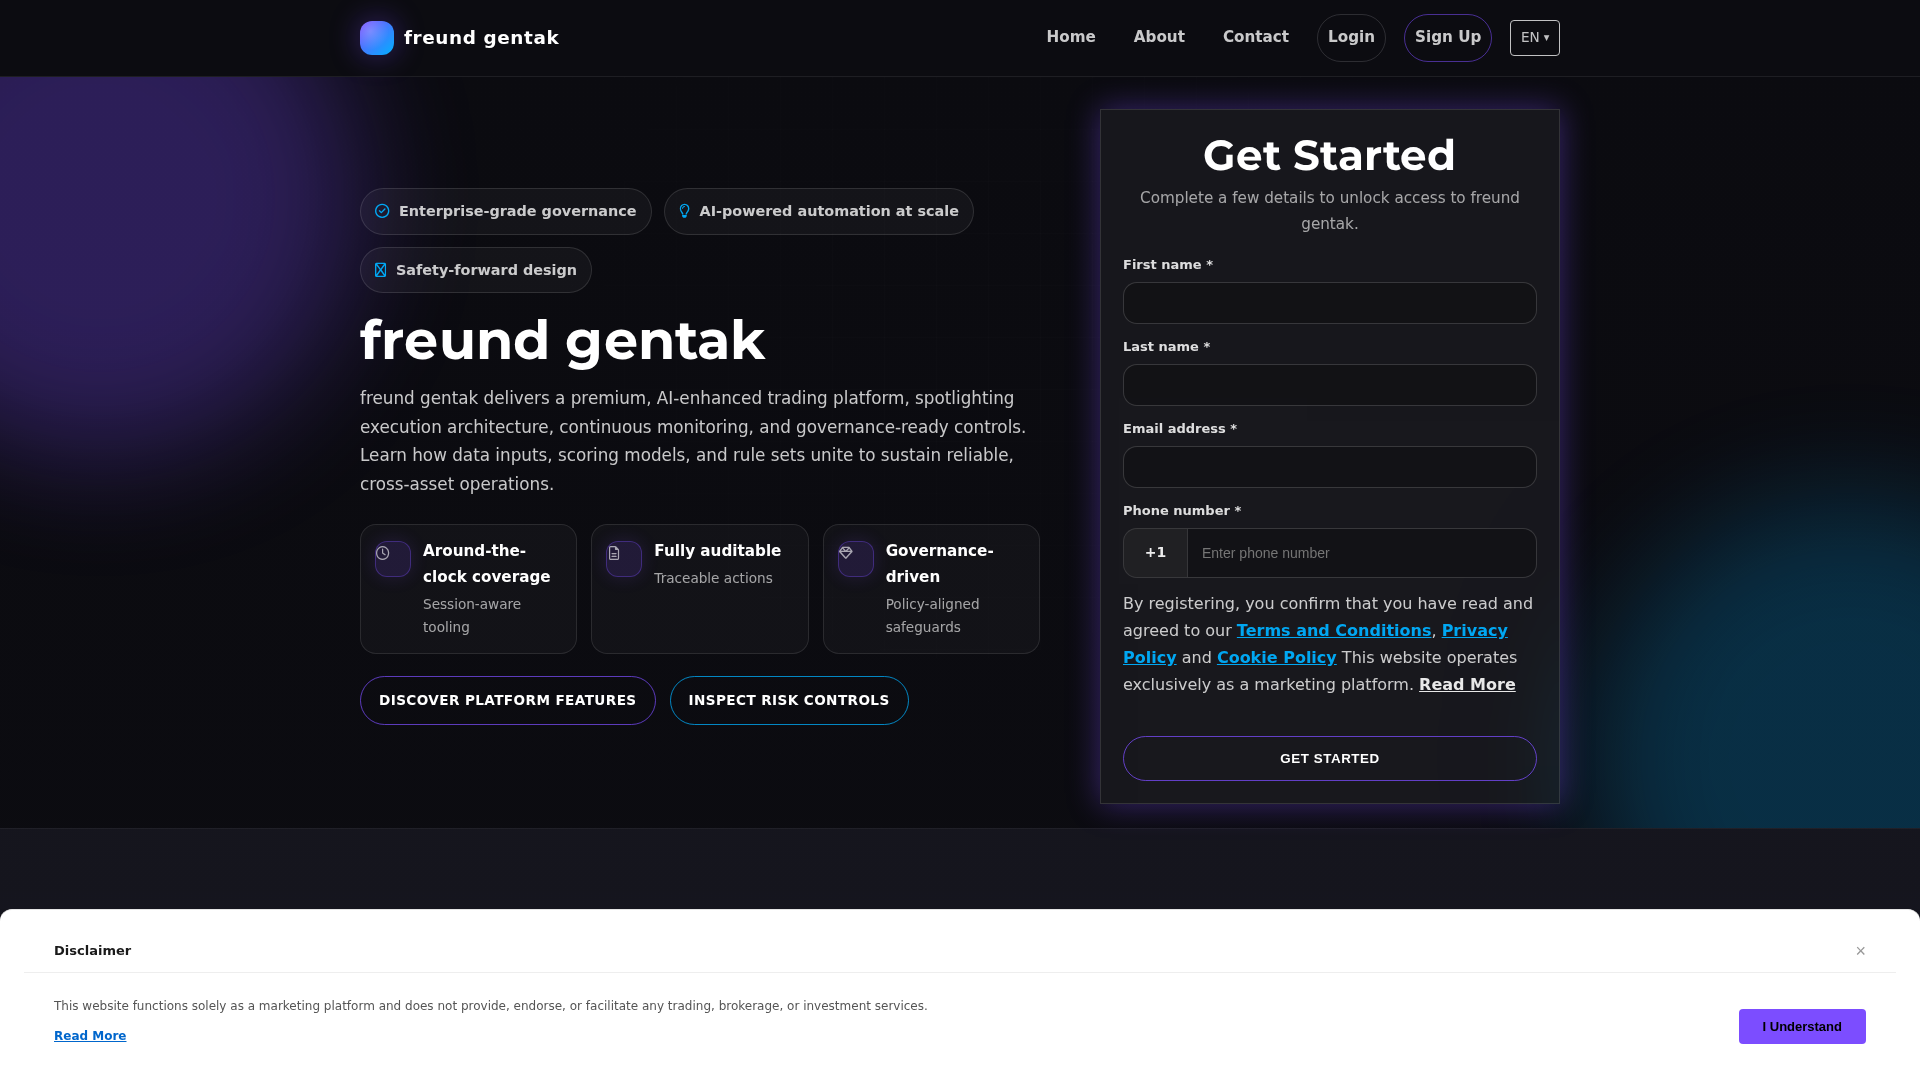Open the Terms and Conditions link
Viewport: 1920px width, 1080px height.
click(x=1334, y=631)
